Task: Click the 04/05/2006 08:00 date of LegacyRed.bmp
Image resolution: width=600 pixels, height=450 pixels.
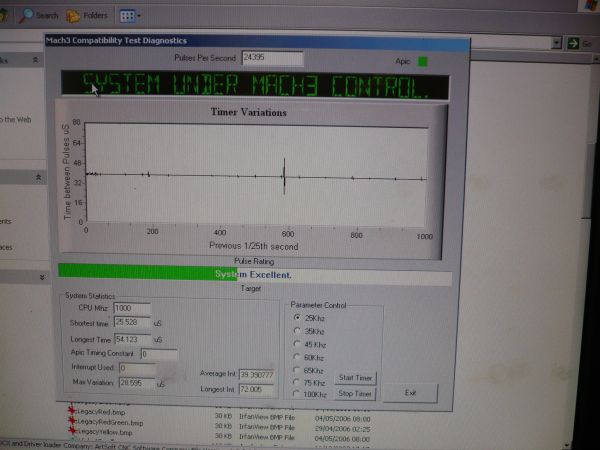Action: (342, 419)
